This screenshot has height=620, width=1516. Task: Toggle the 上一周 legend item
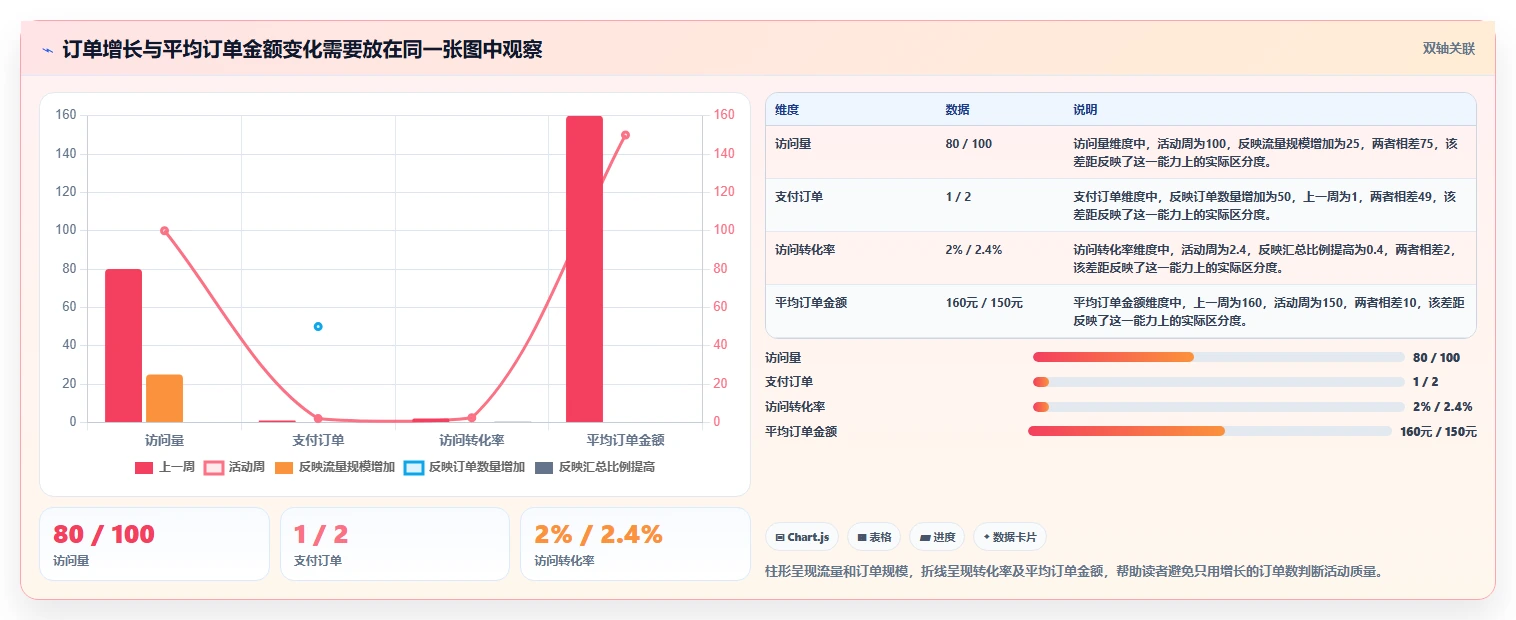165,467
